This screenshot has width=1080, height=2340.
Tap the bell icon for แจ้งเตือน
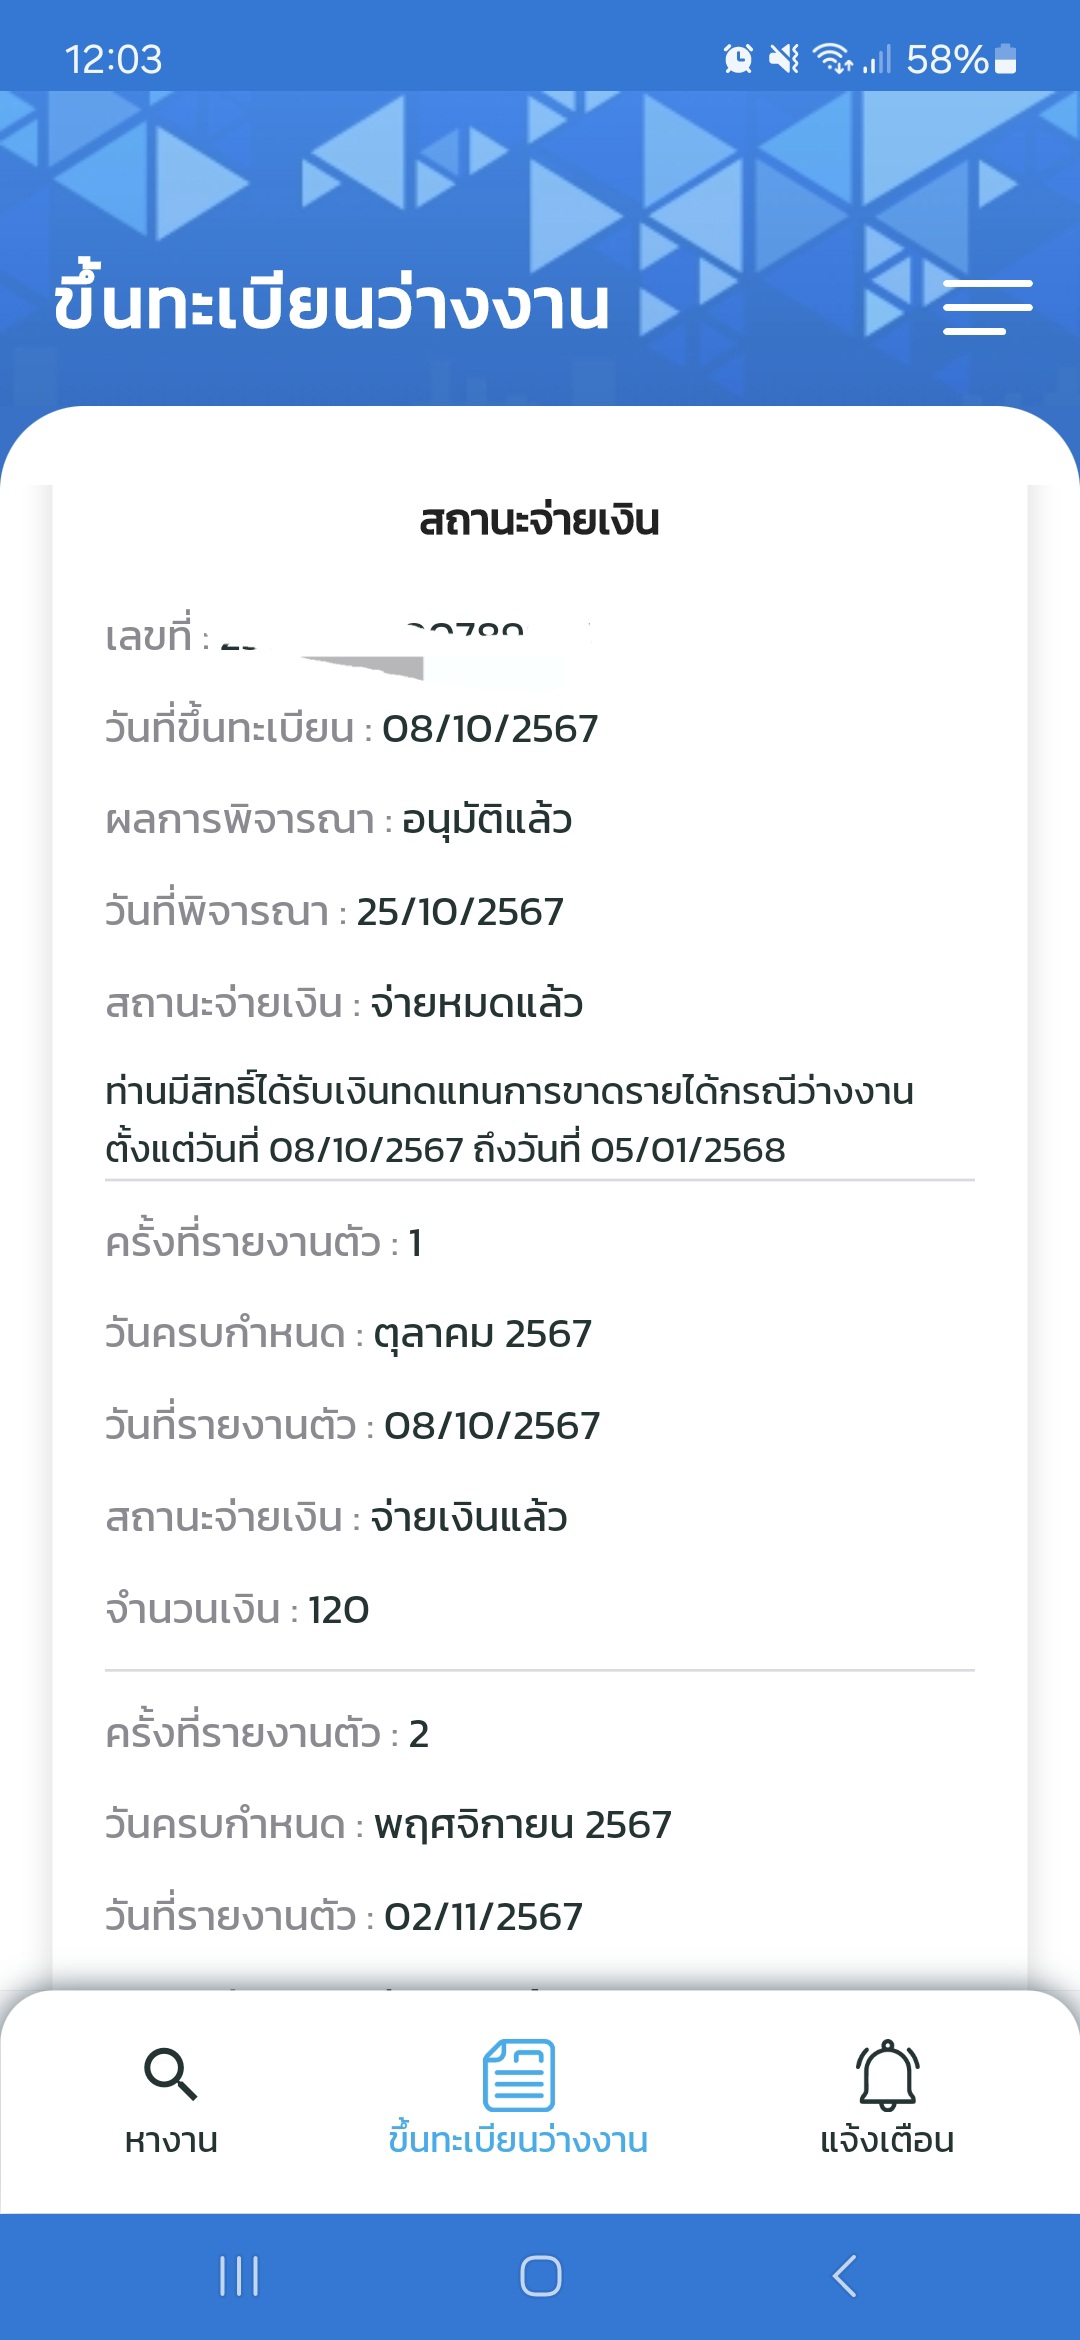pos(887,2075)
